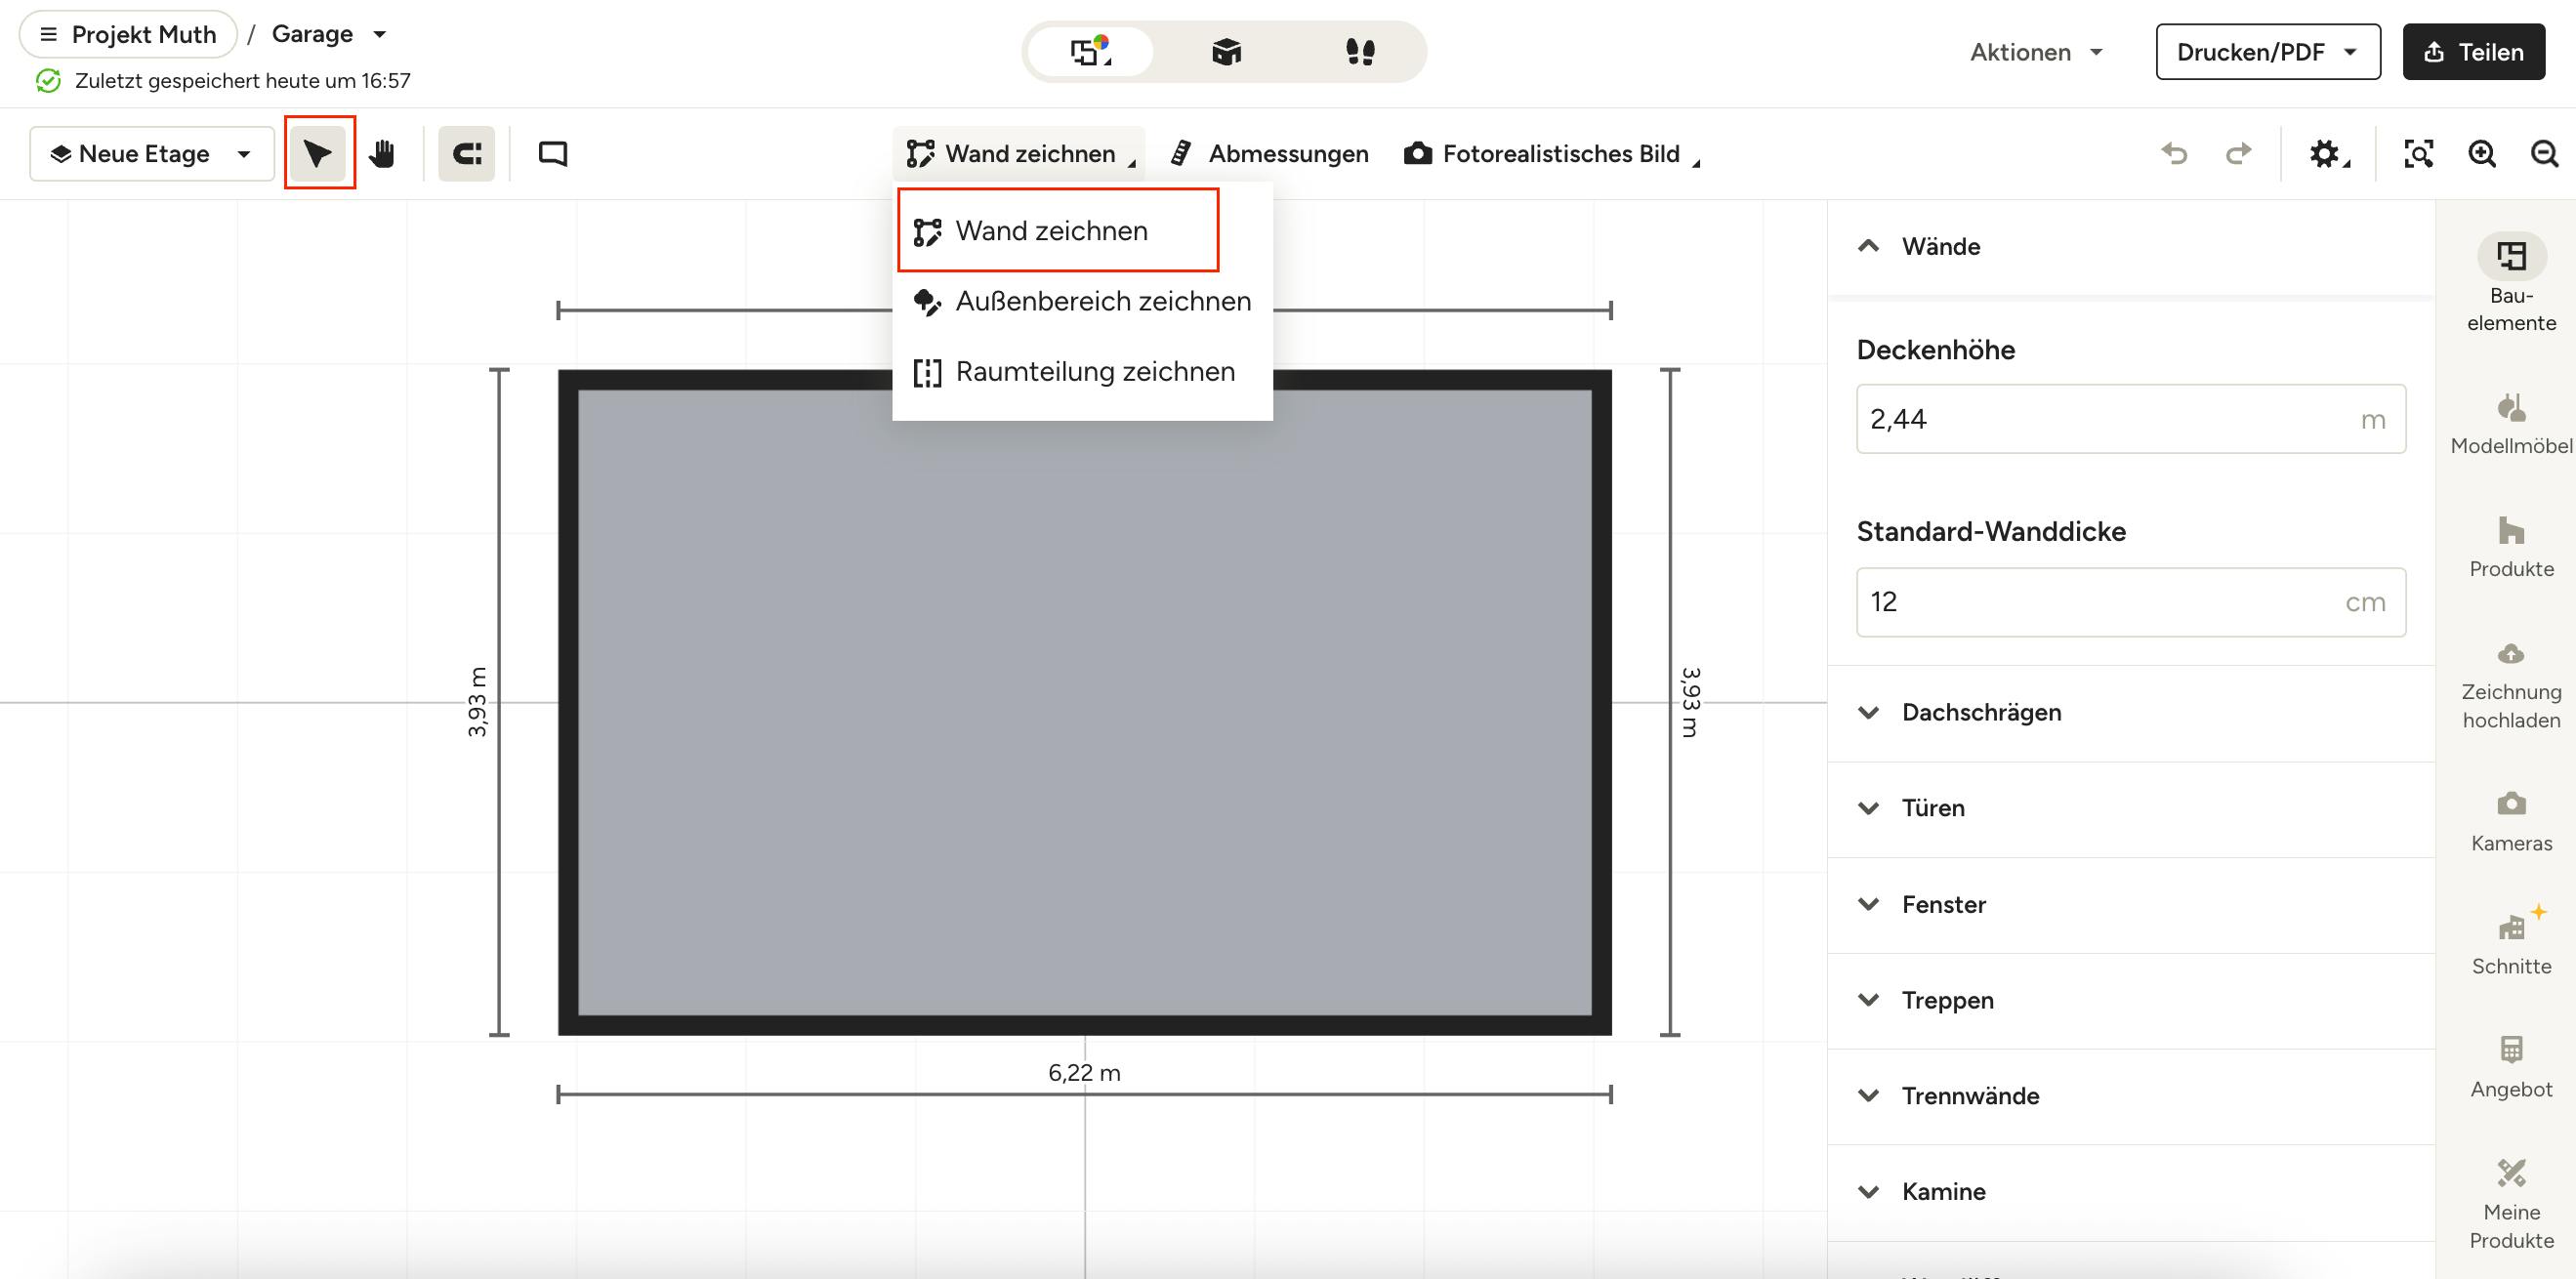Choose Raumteilung zeichnen menu entry
This screenshot has height=1279, width=2576.
tap(1082, 371)
